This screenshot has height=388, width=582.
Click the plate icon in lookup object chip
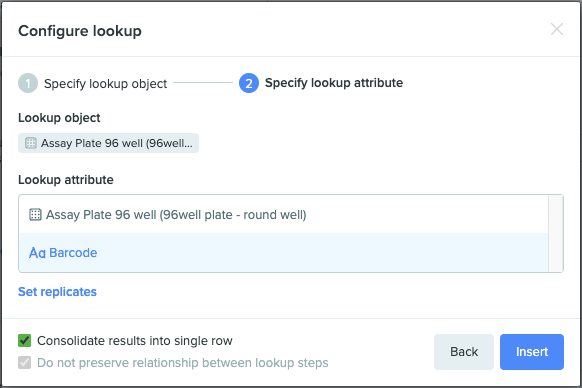pos(31,143)
